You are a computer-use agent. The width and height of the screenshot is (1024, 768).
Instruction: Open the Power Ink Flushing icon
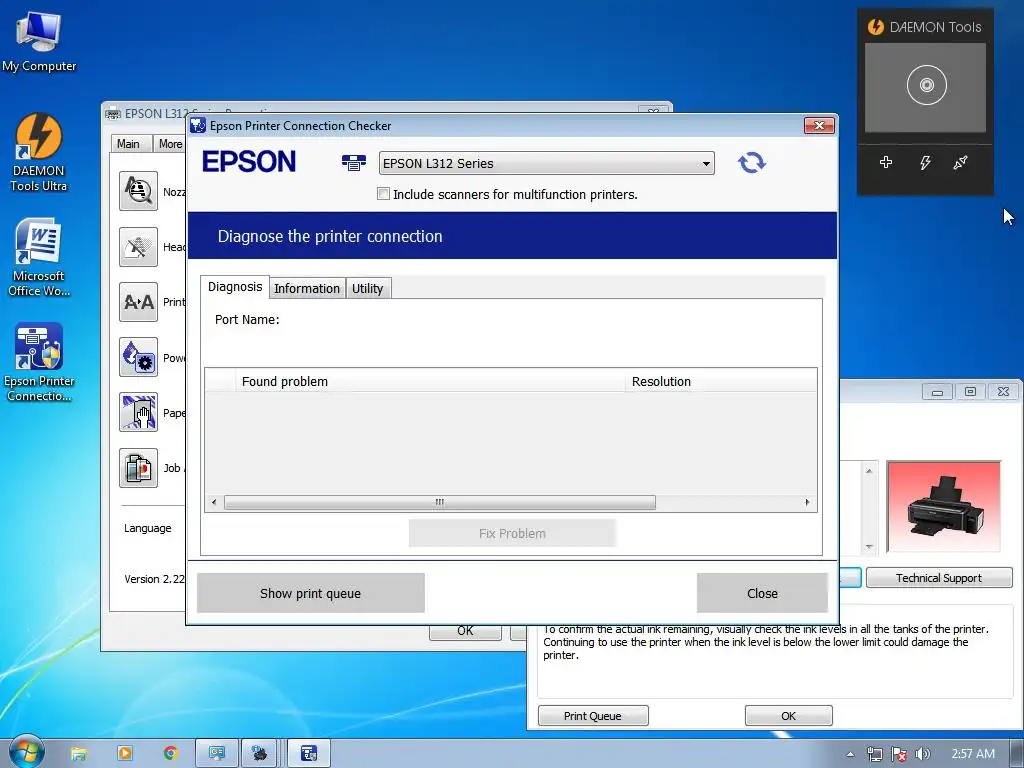click(x=138, y=357)
